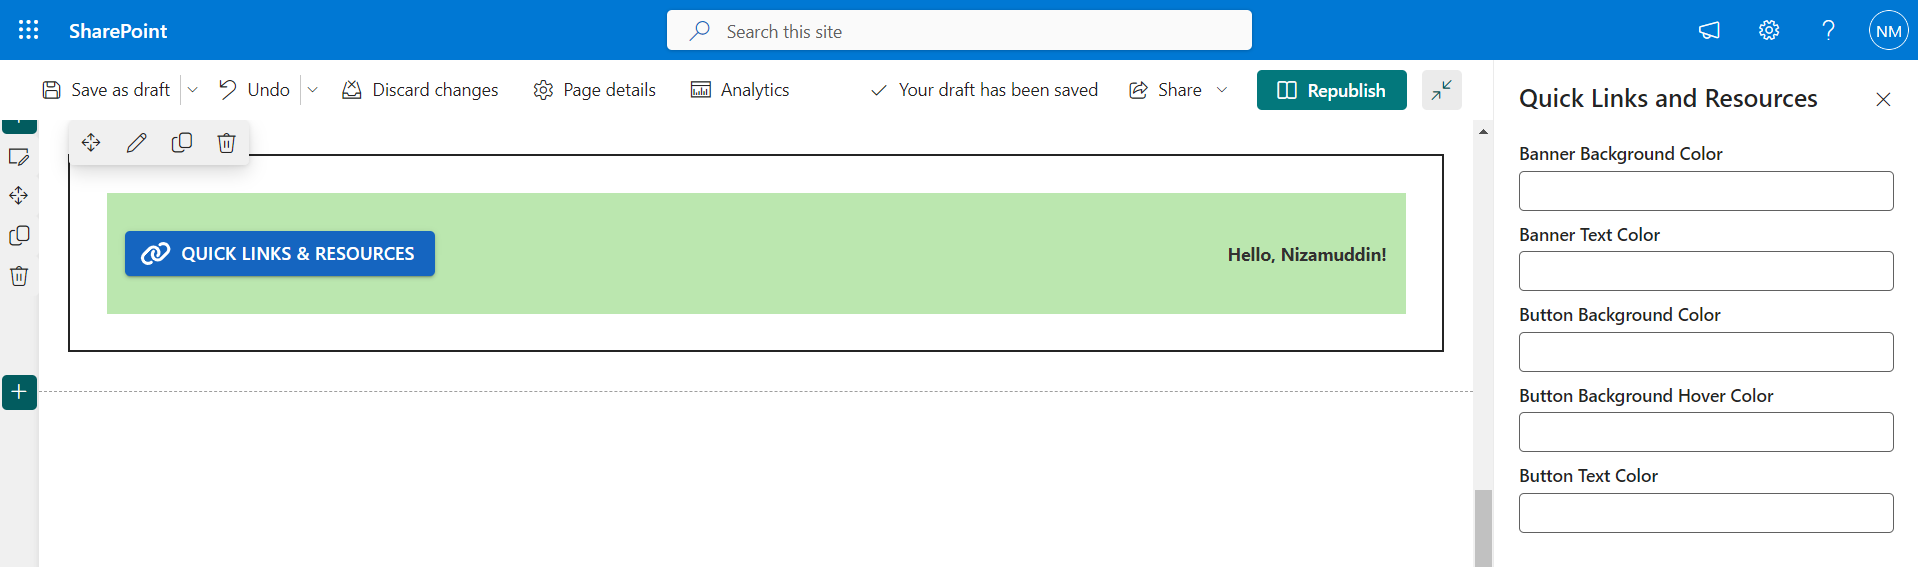Click the Republish button
Viewport: 1918px width, 567px height.
(x=1332, y=90)
